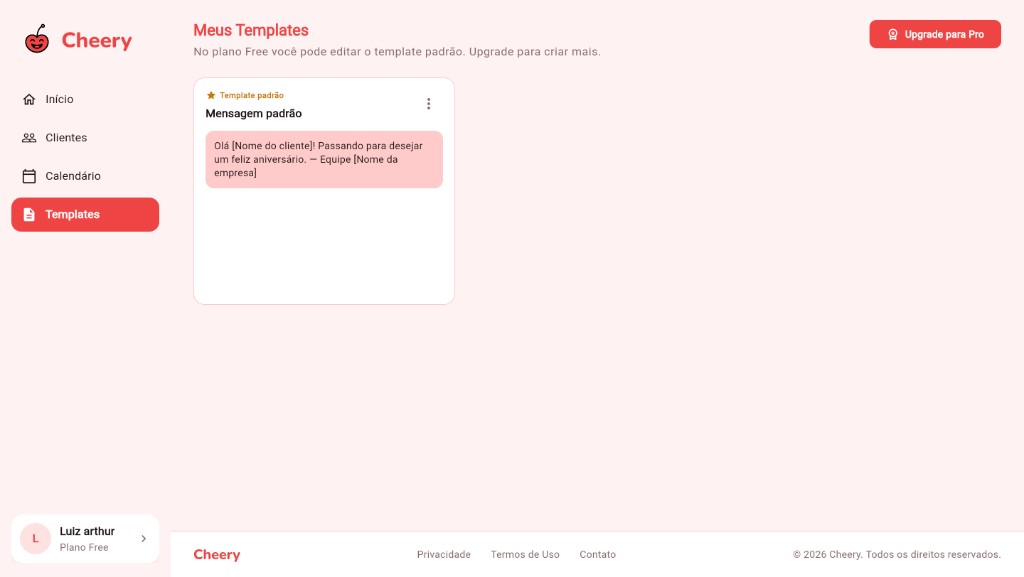Viewport: 1024px width, 577px height.
Task: Click the Meus Templates heading
Action: [x=251, y=30]
